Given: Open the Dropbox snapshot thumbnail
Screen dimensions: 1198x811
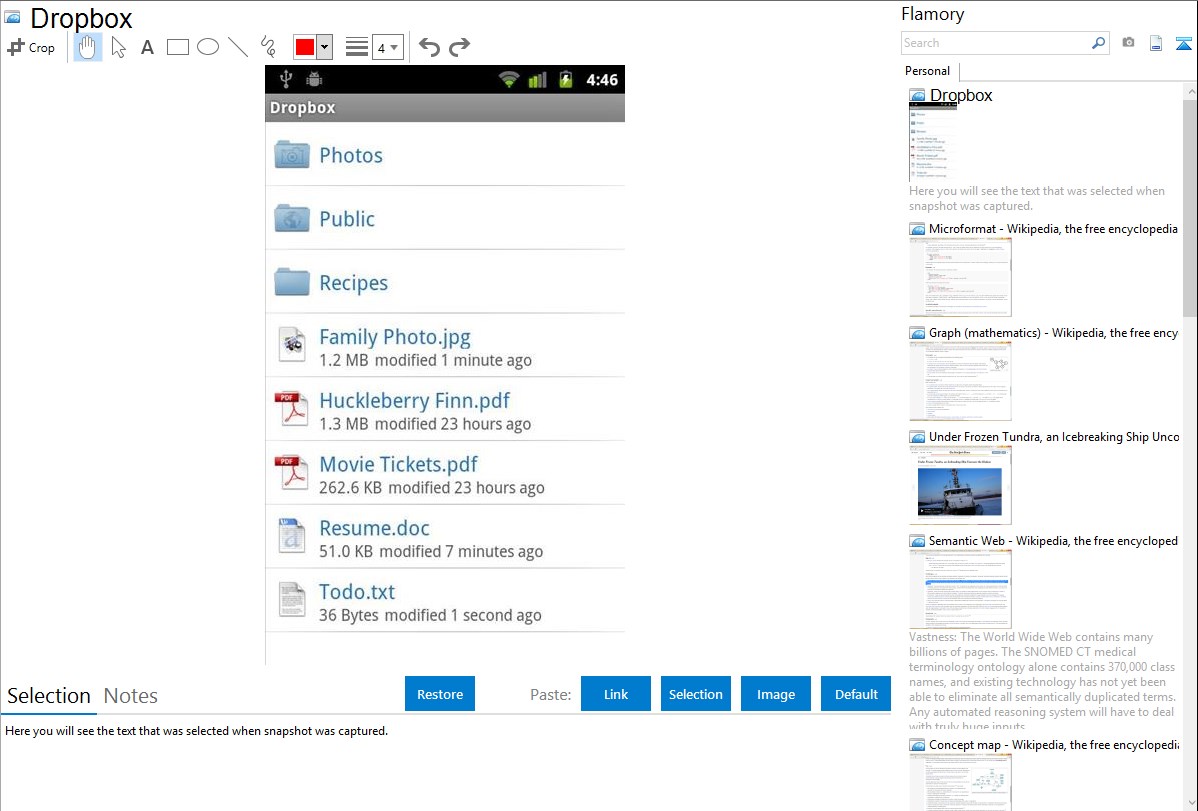Looking at the screenshot, I should [x=933, y=142].
